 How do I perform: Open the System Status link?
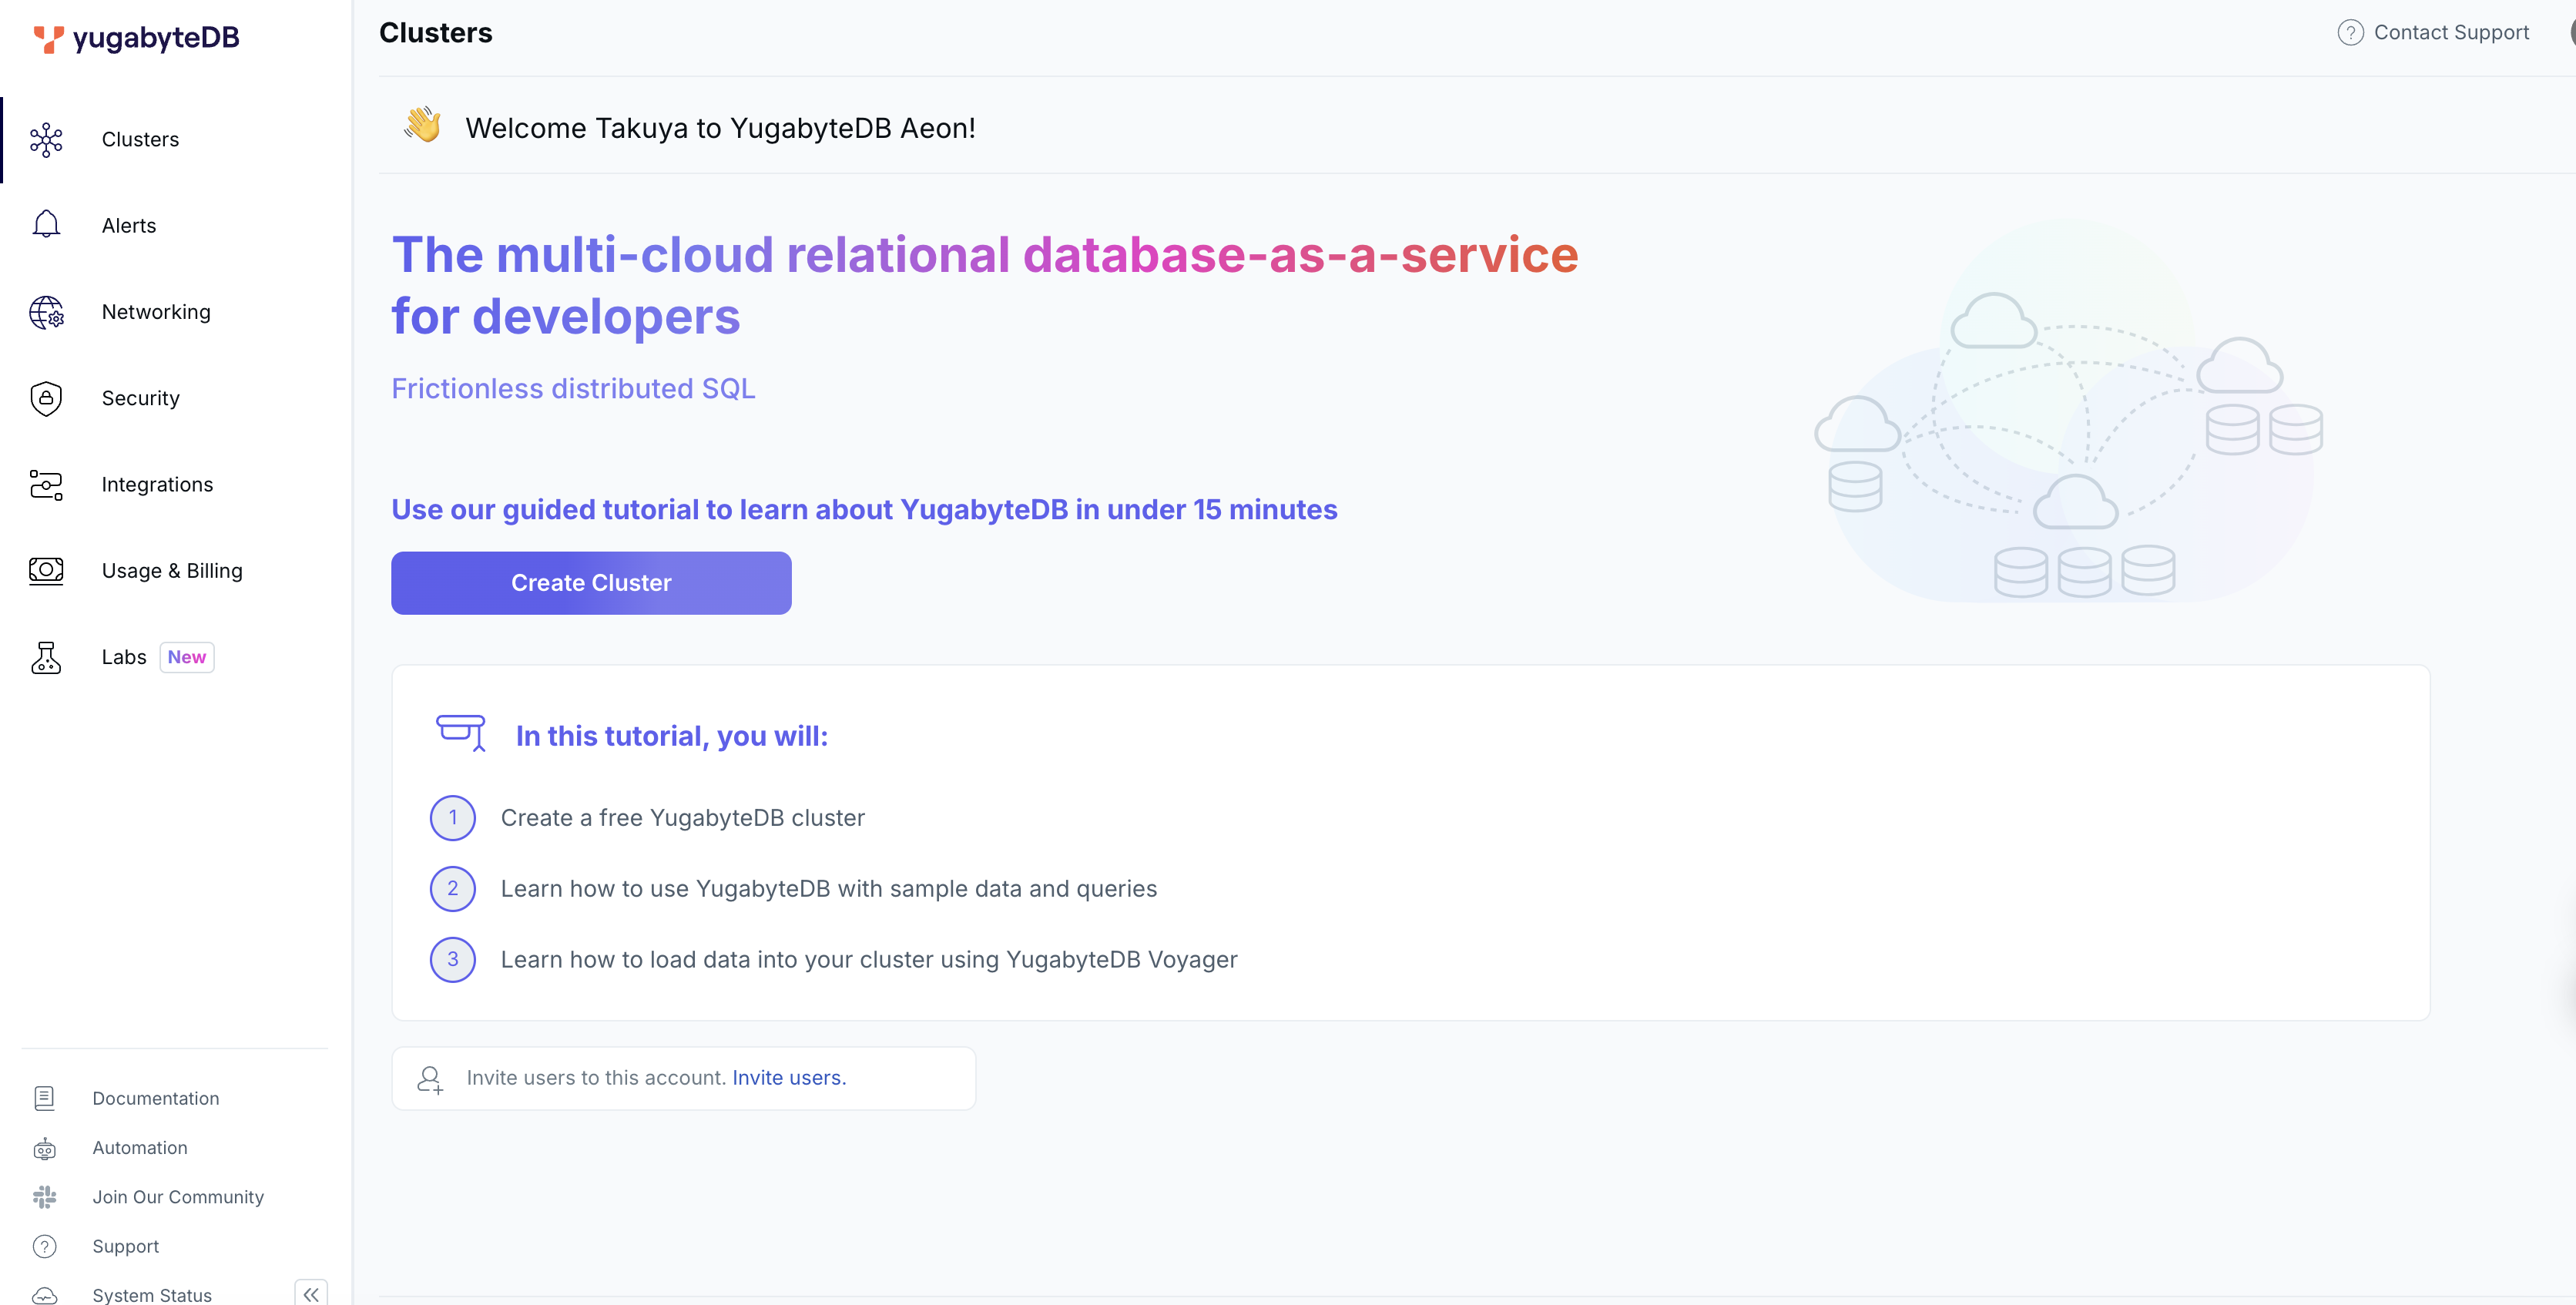[152, 1295]
